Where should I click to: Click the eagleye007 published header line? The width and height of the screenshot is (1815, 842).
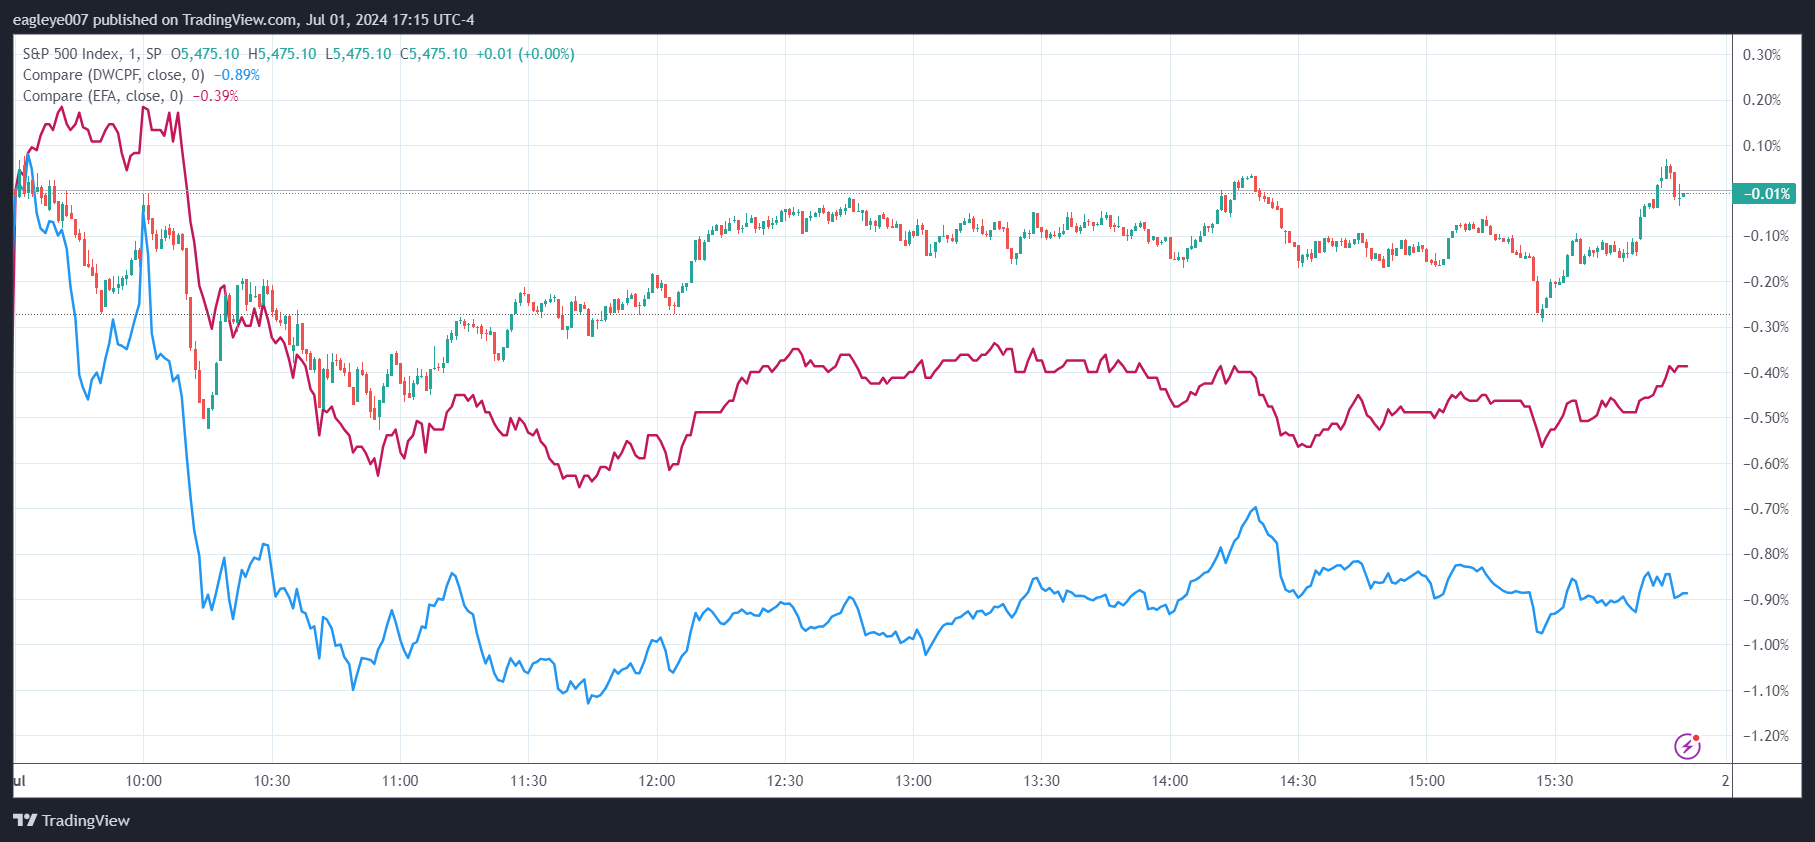tap(244, 20)
